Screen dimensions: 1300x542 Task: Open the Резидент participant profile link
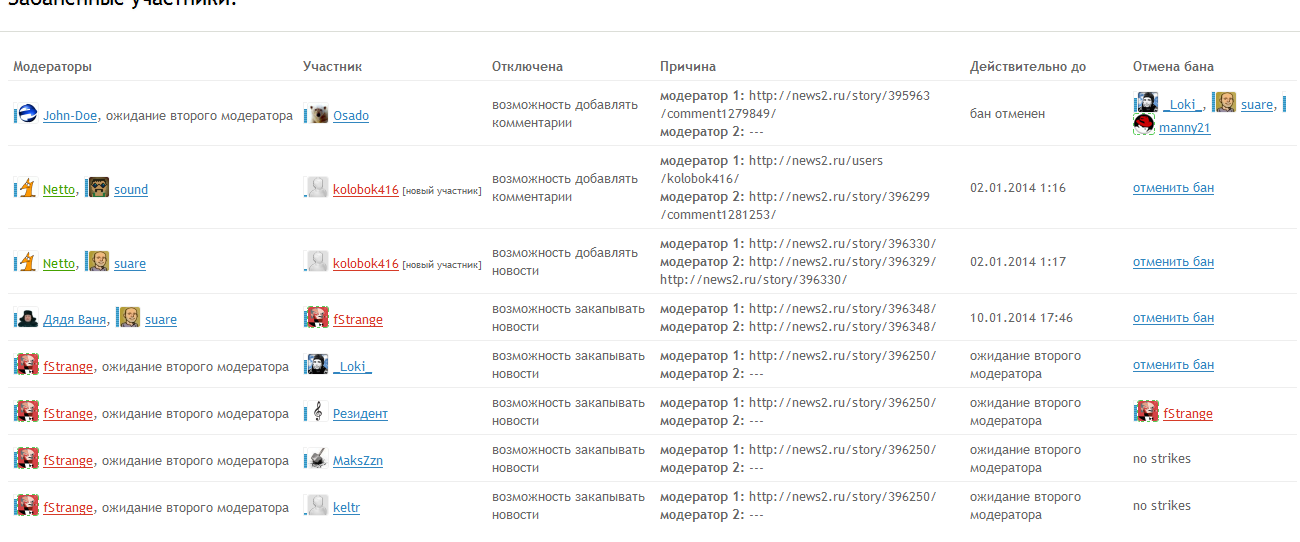click(360, 413)
